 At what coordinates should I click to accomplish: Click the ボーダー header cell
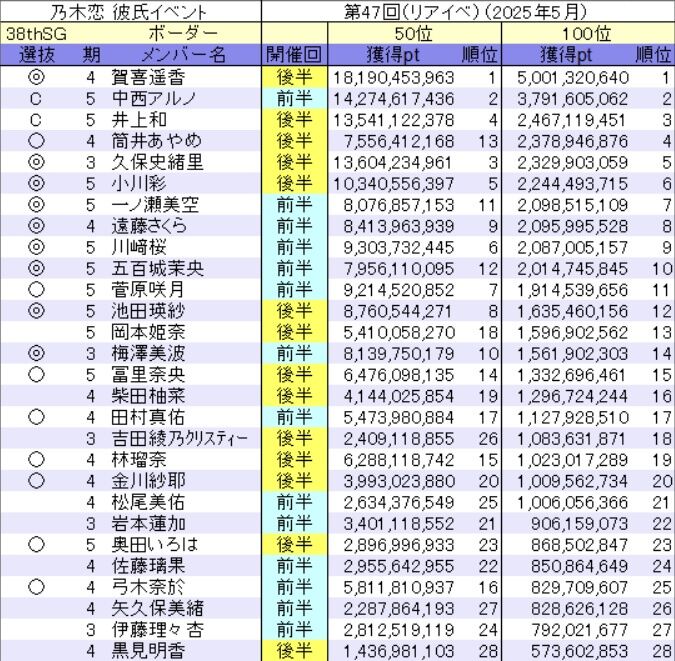click(x=183, y=34)
